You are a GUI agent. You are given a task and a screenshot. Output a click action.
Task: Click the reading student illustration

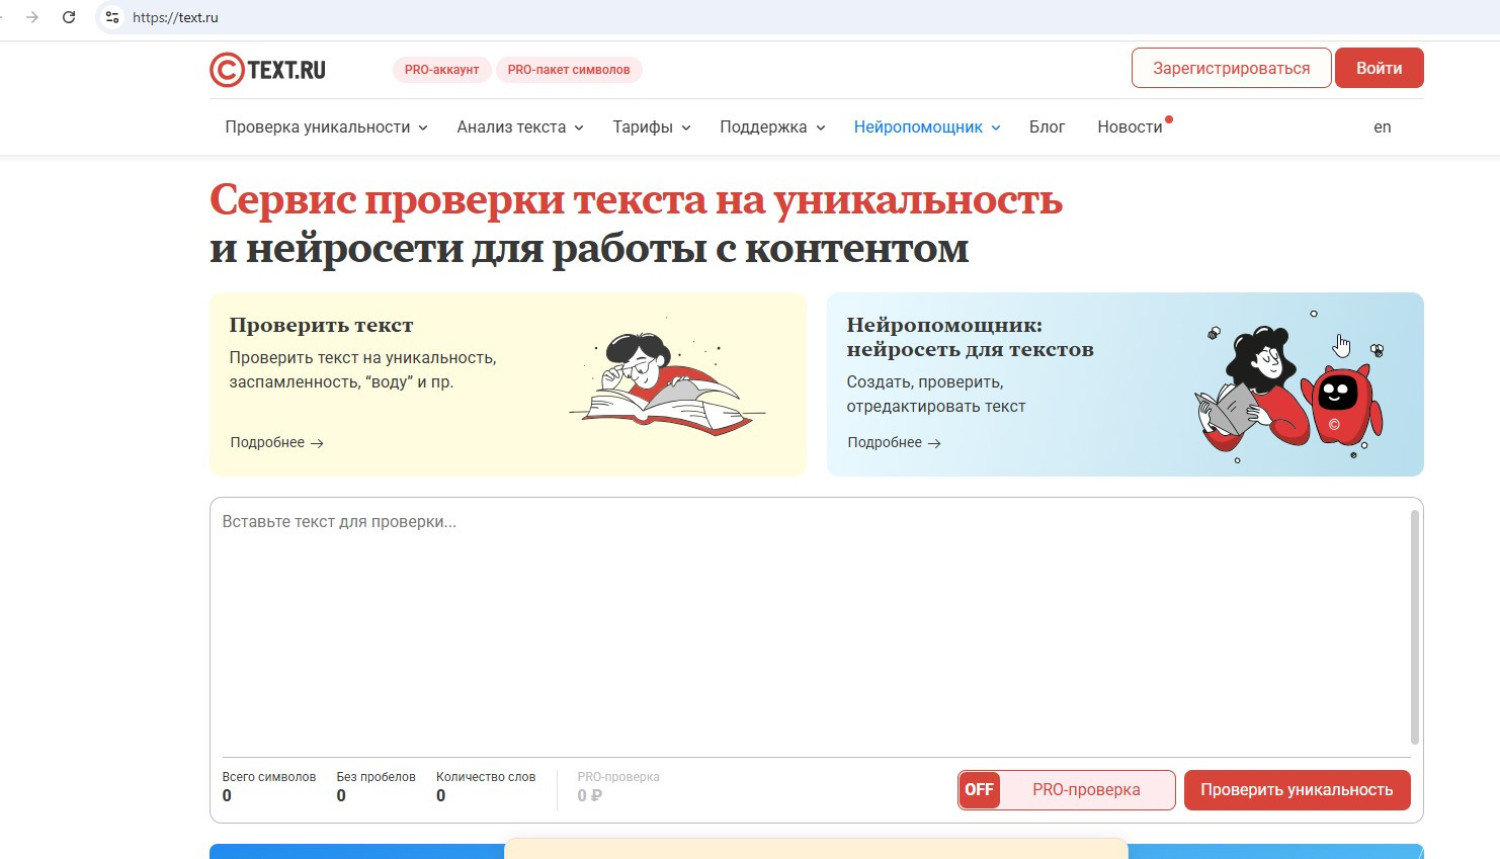(665, 385)
